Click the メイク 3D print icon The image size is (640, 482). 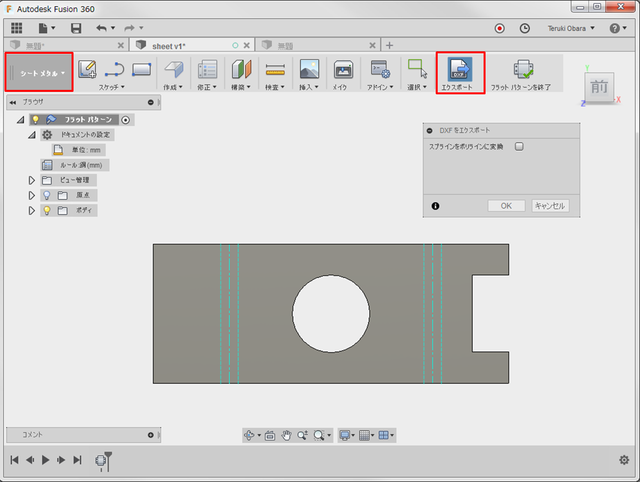pos(343,69)
